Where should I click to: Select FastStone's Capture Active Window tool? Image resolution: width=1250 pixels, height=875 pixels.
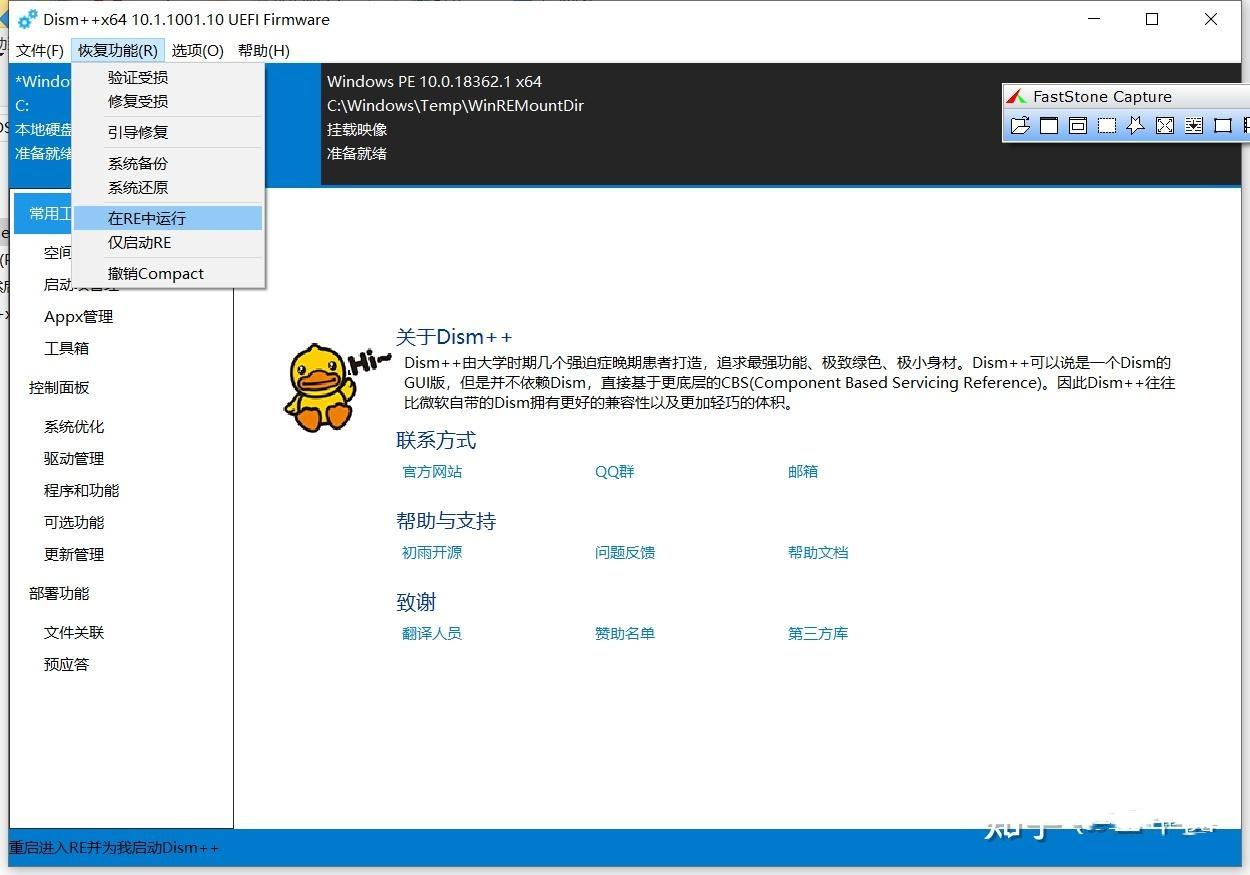tap(1048, 126)
